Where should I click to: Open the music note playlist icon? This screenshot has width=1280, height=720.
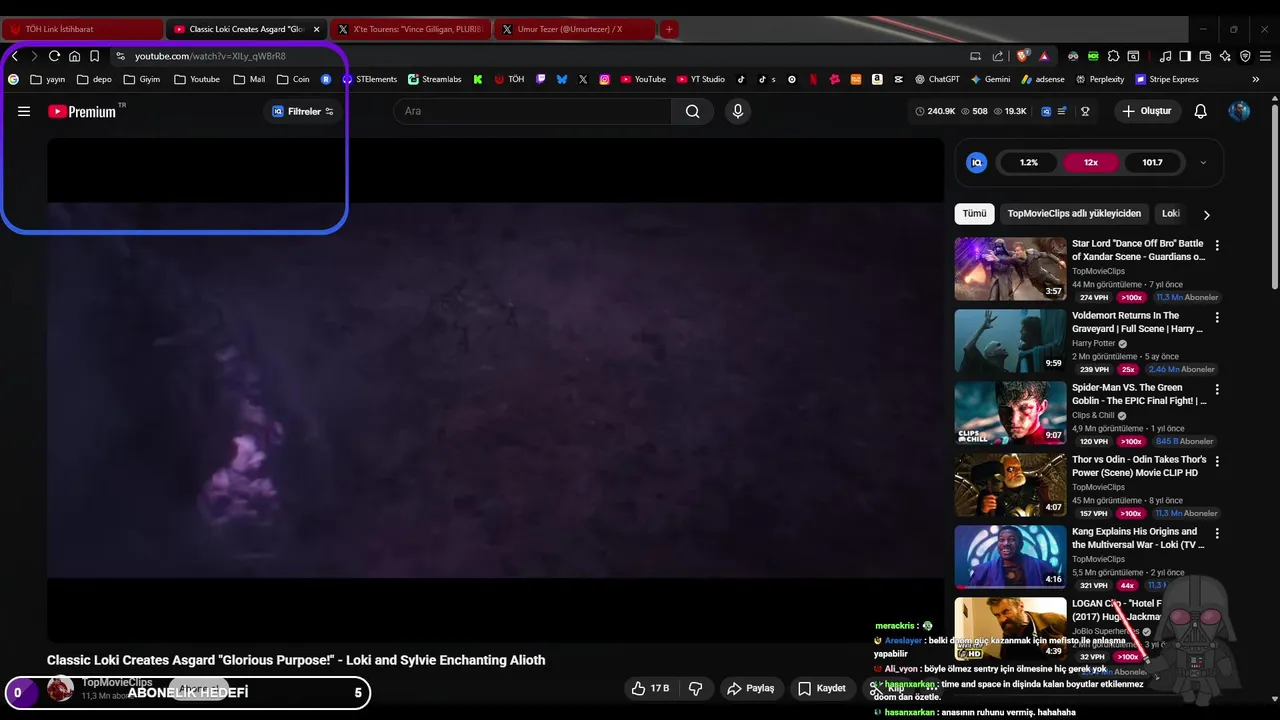(x=1165, y=56)
